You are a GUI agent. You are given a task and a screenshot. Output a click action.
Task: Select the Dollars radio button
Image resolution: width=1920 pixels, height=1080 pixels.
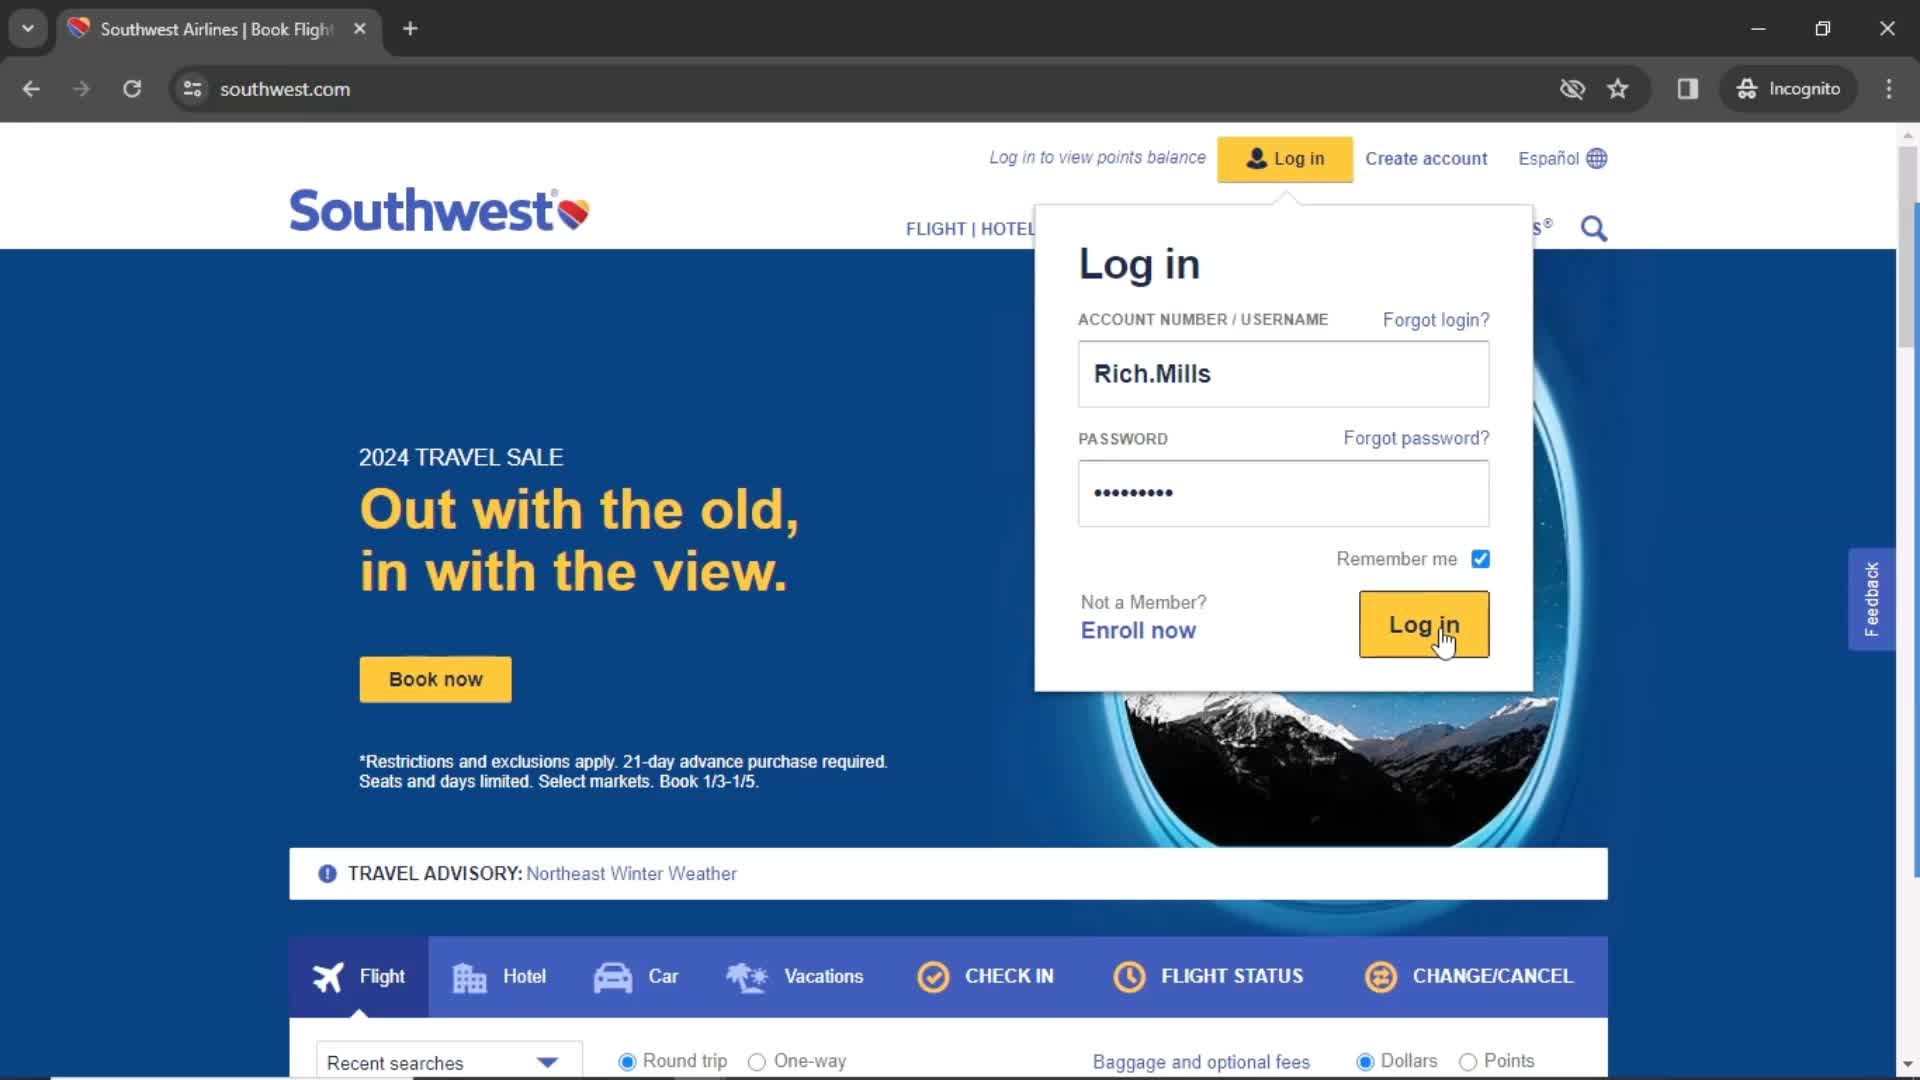tap(1364, 1062)
